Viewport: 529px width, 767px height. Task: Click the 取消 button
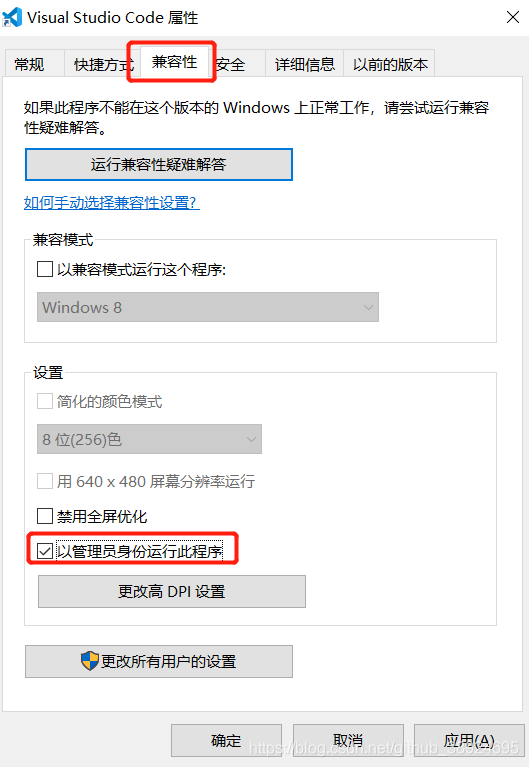(348, 741)
